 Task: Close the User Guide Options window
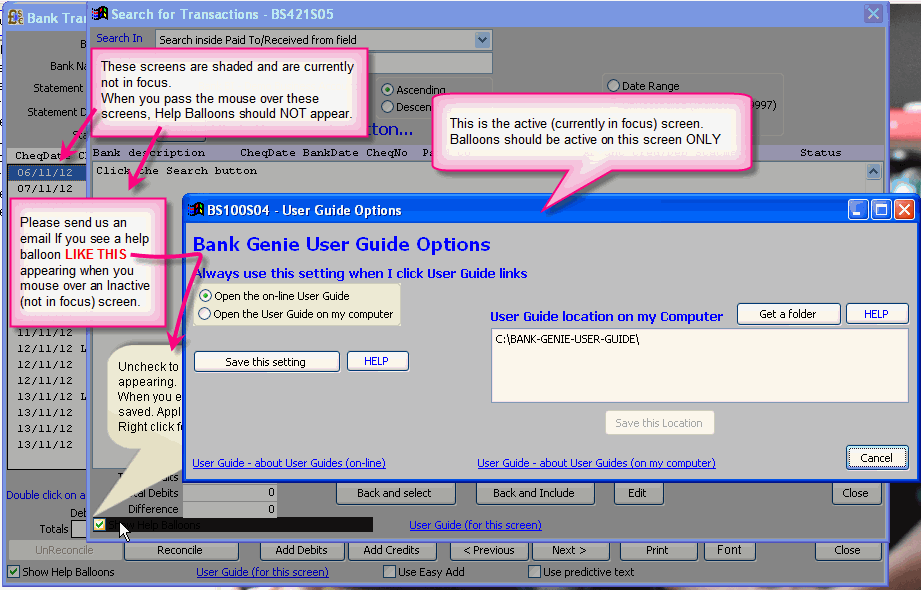point(905,210)
